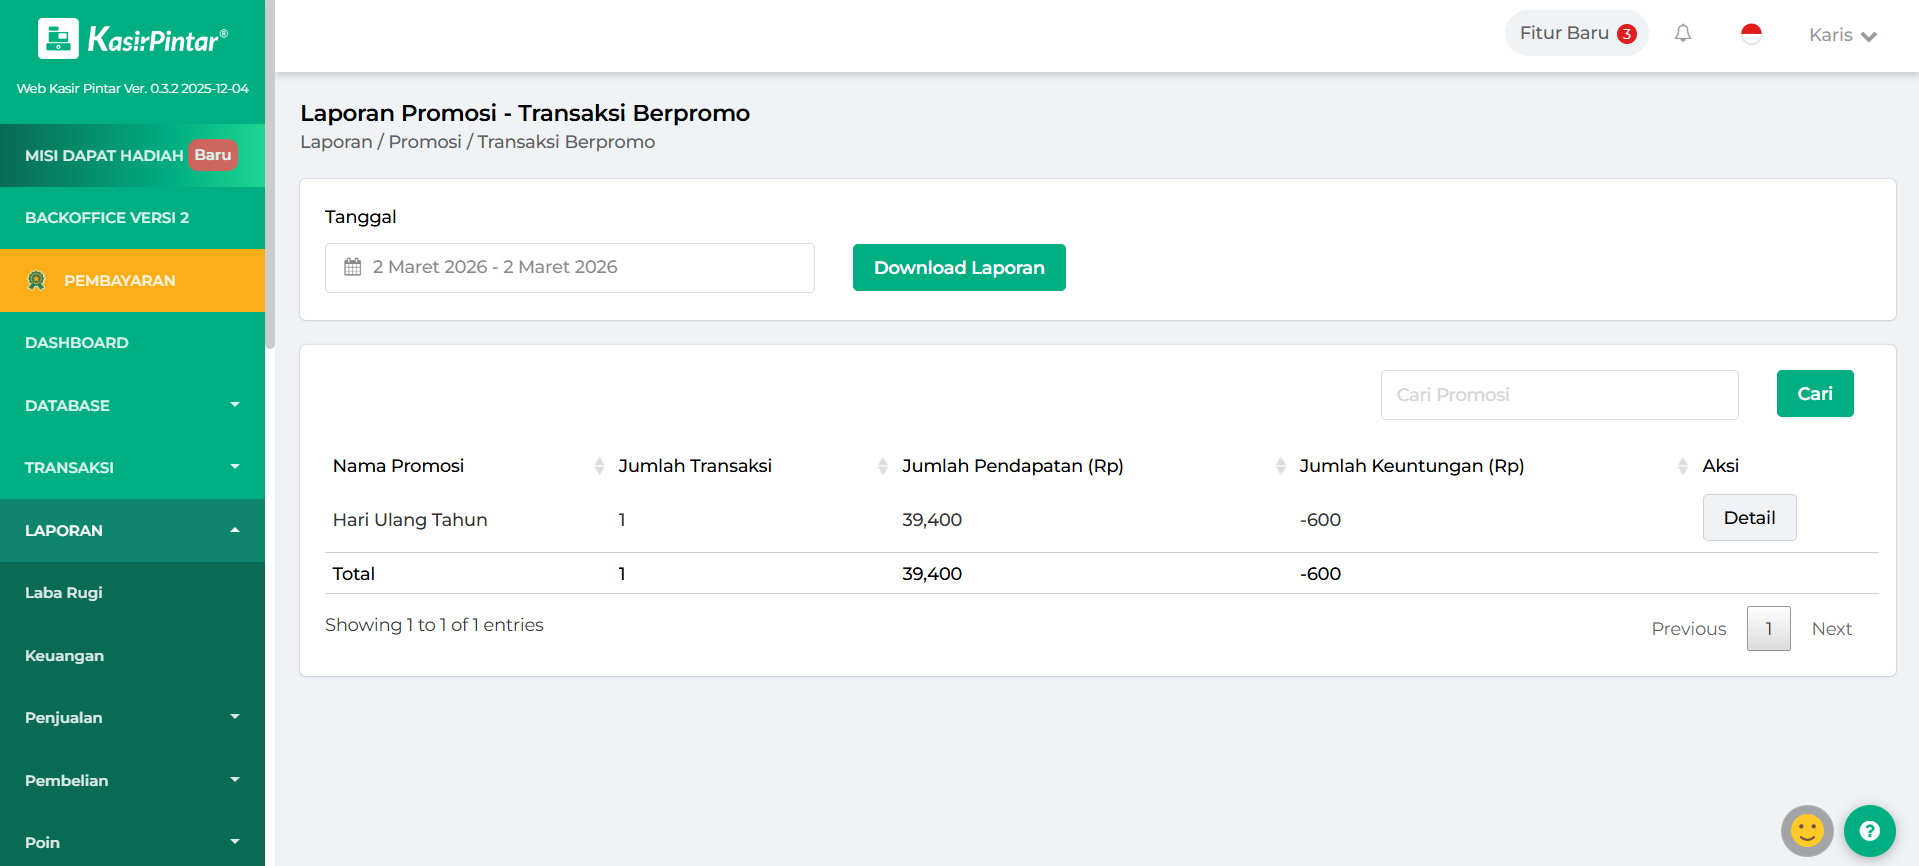Screen dimensions: 1919x866
Task: Click the calendar icon in date field
Action: (x=353, y=267)
